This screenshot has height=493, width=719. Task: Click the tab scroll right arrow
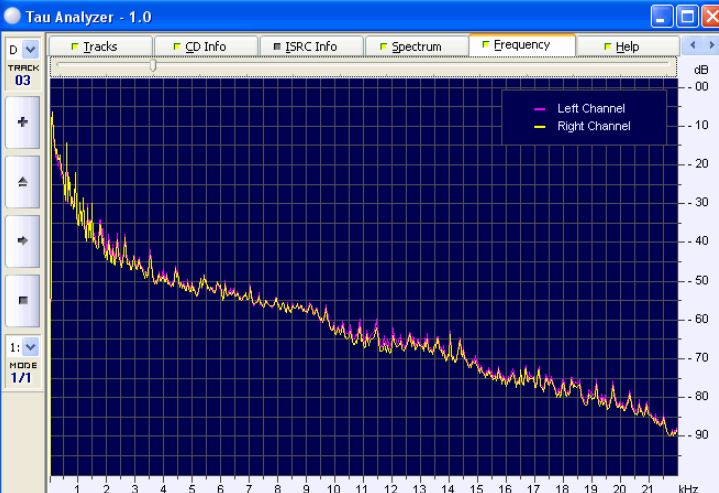pos(712,45)
